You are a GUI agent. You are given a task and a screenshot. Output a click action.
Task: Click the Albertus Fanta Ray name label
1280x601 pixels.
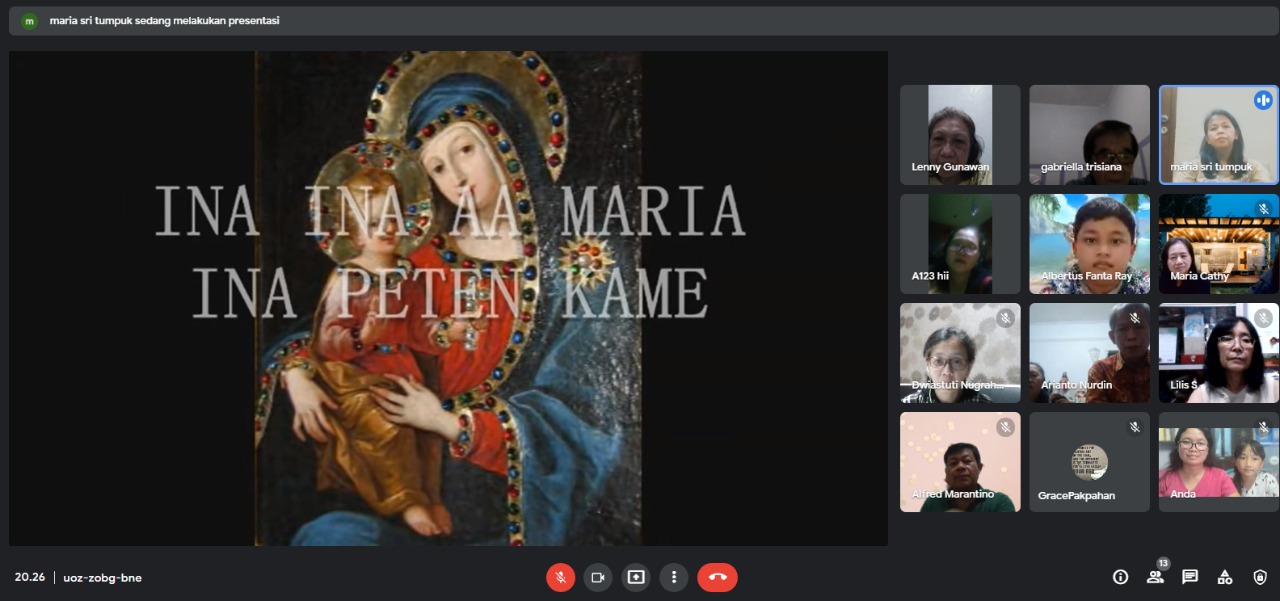point(1088,277)
